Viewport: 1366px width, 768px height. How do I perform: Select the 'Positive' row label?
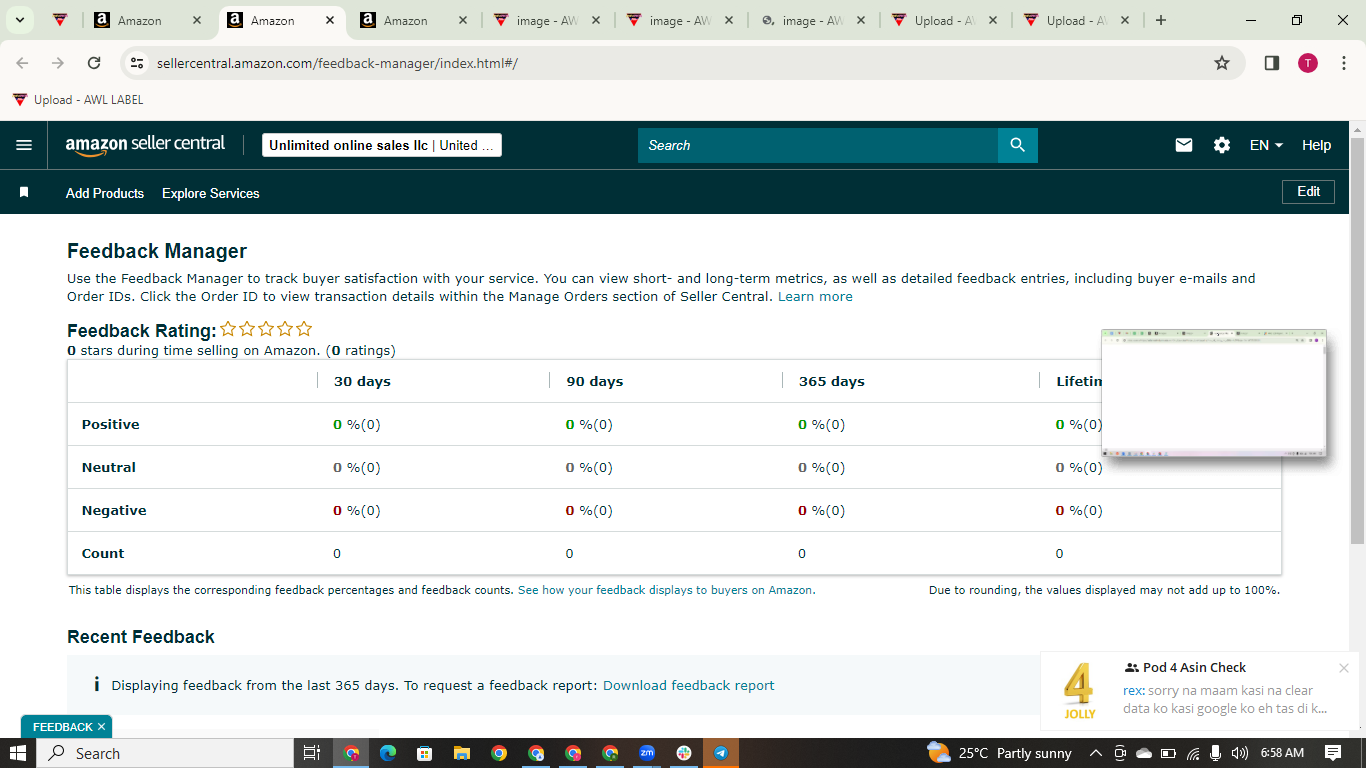pos(111,424)
